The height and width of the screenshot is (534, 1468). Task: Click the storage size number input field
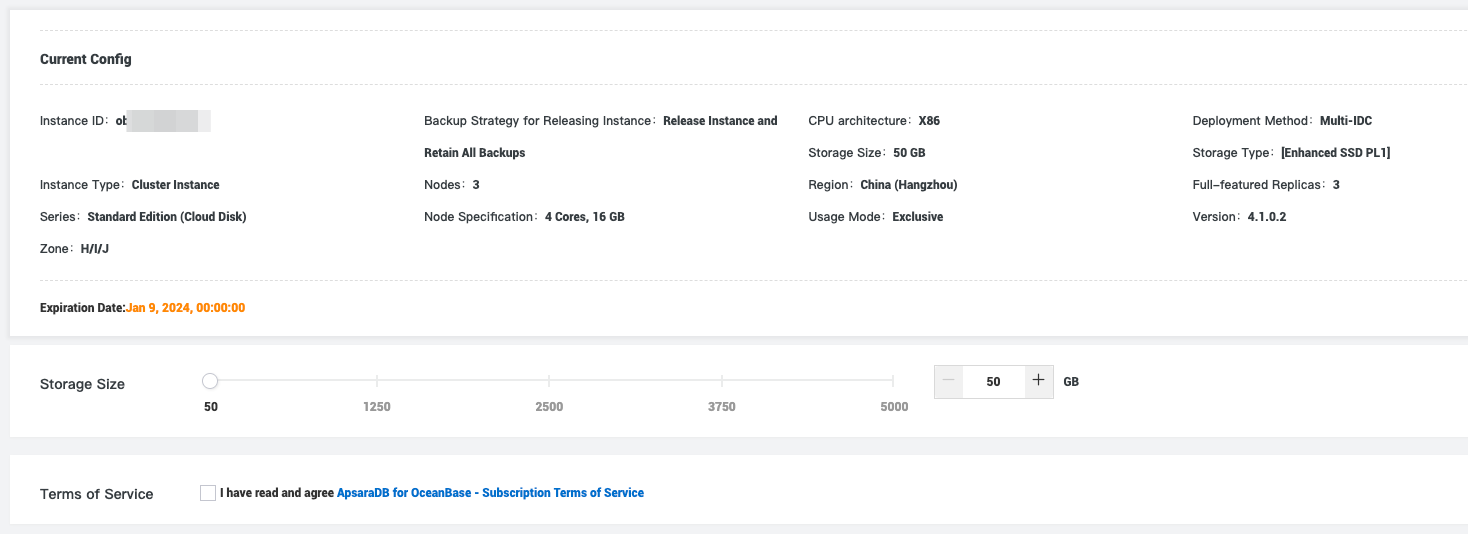tap(993, 381)
